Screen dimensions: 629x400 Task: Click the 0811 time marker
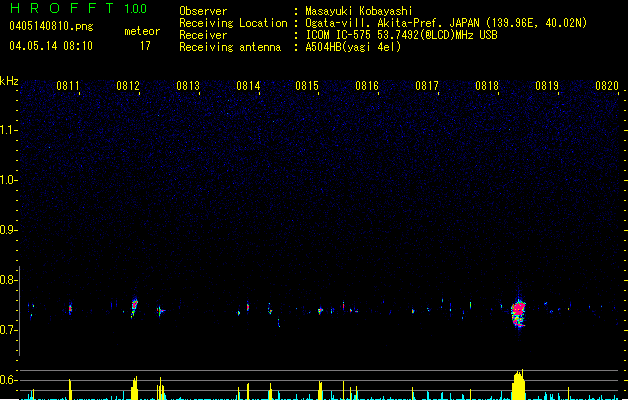pos(67,86)
